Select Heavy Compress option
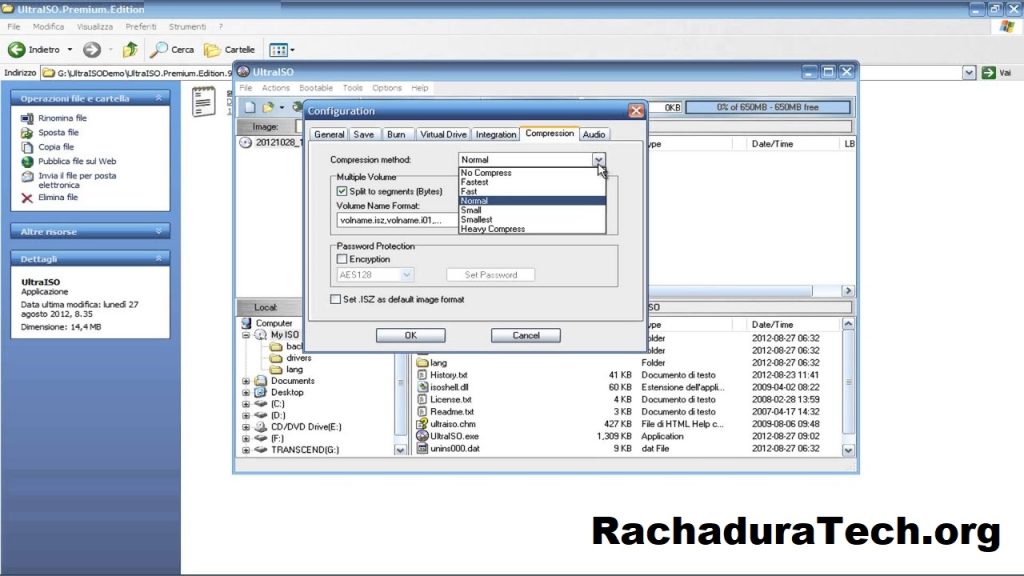The height and width of the screenshot is (576, 1024). coord(532,229)
